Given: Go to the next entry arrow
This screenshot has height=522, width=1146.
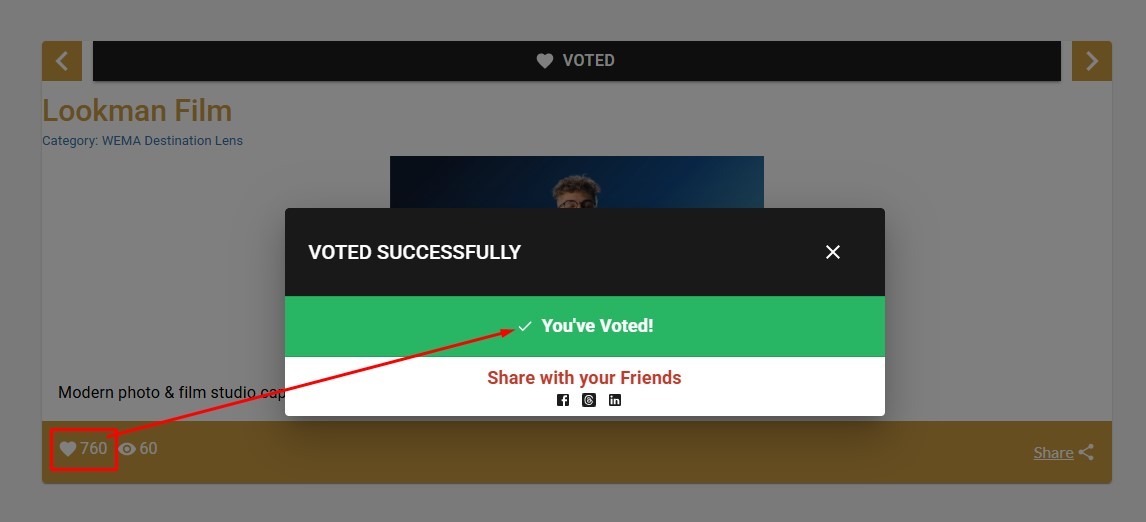Looking at the screenshot, I should coord(1091,61).
